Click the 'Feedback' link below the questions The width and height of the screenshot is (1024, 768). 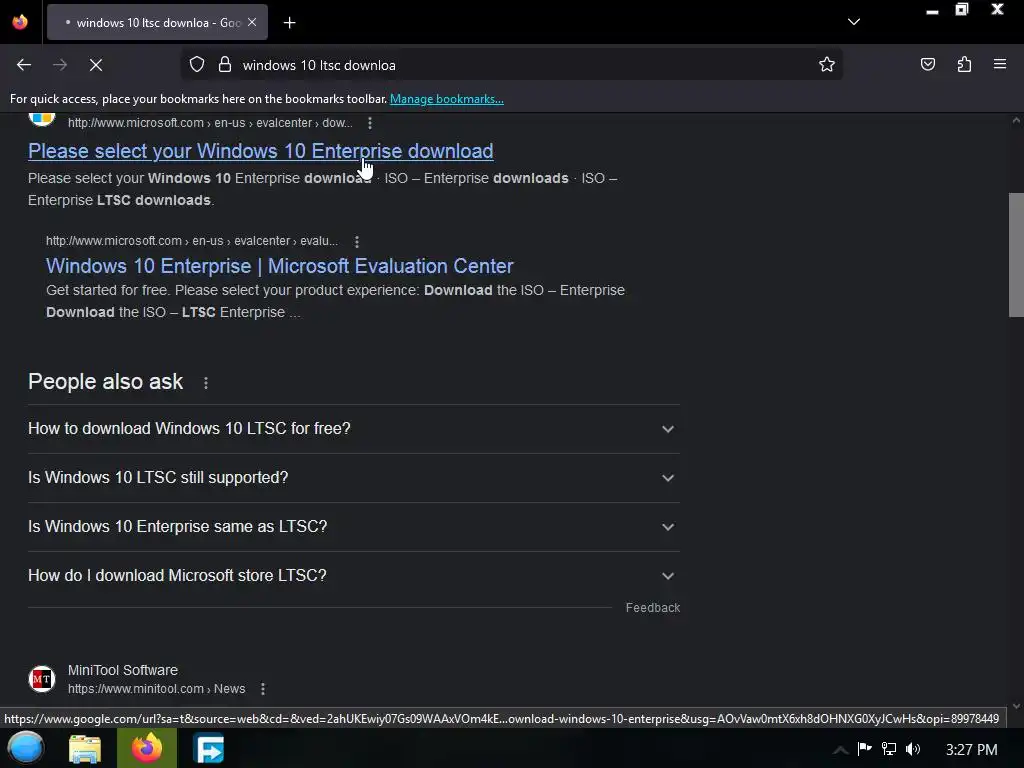pyautogui.click(x=652, y=608)
